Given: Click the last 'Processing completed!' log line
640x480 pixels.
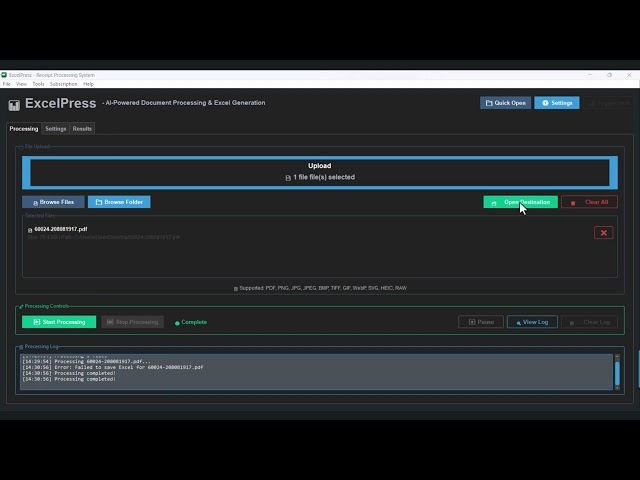Looking at the screenshot, I should [69, 379].
